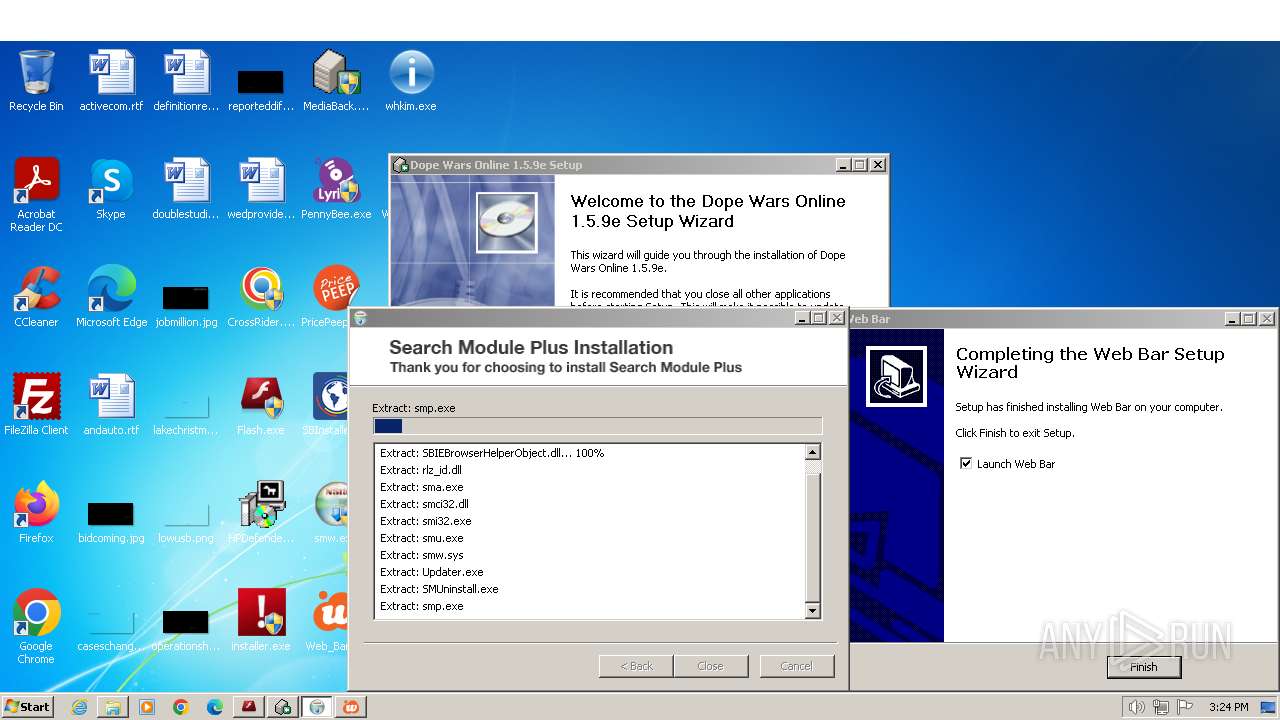The image size is (1280, 720).
Task: Open volume control in system tray
Action: 1136,707
